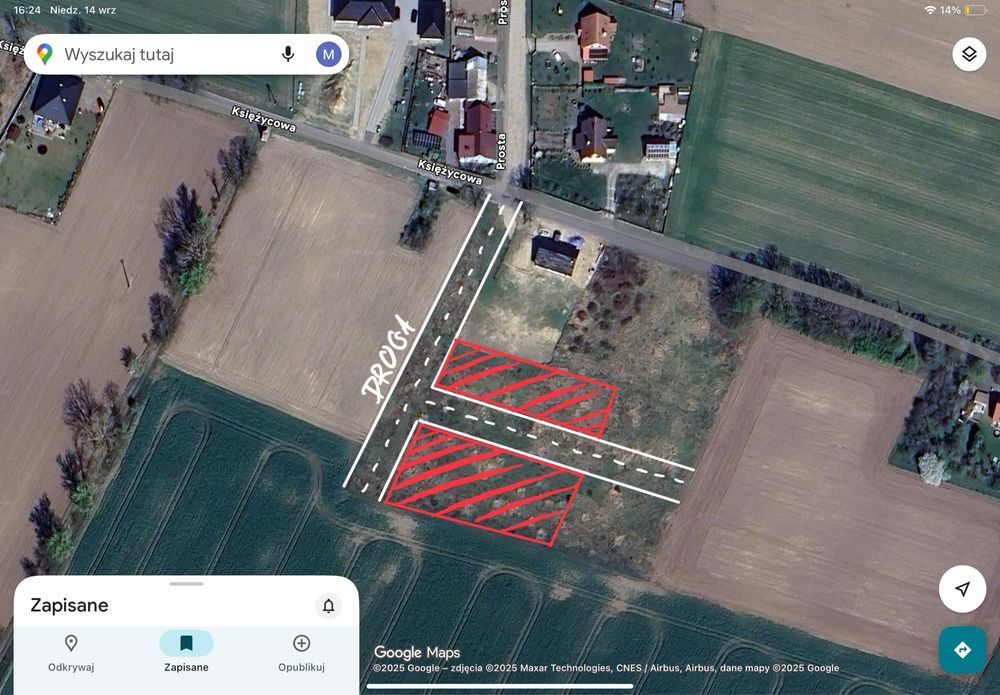Switch to the Odkrywaj tab
Image resolution: width=1000 pixels, height=695 pixels.
point(71,654)
